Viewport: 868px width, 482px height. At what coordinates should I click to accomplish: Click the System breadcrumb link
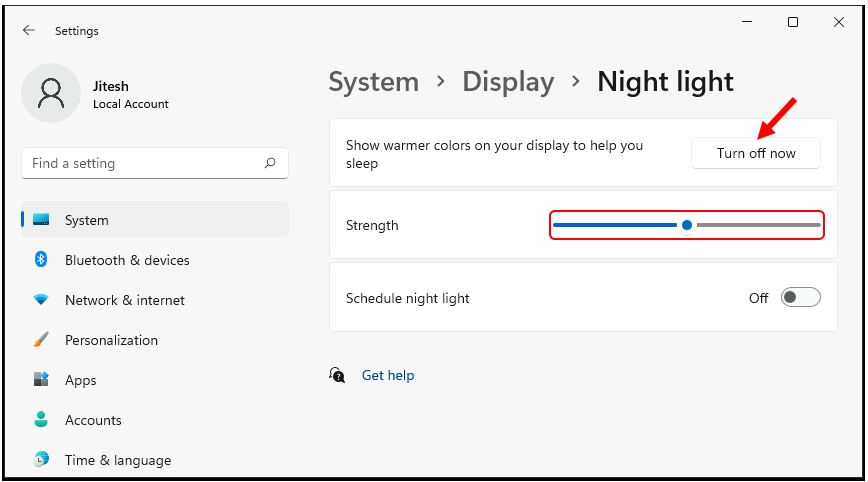[x=374, y=82]
